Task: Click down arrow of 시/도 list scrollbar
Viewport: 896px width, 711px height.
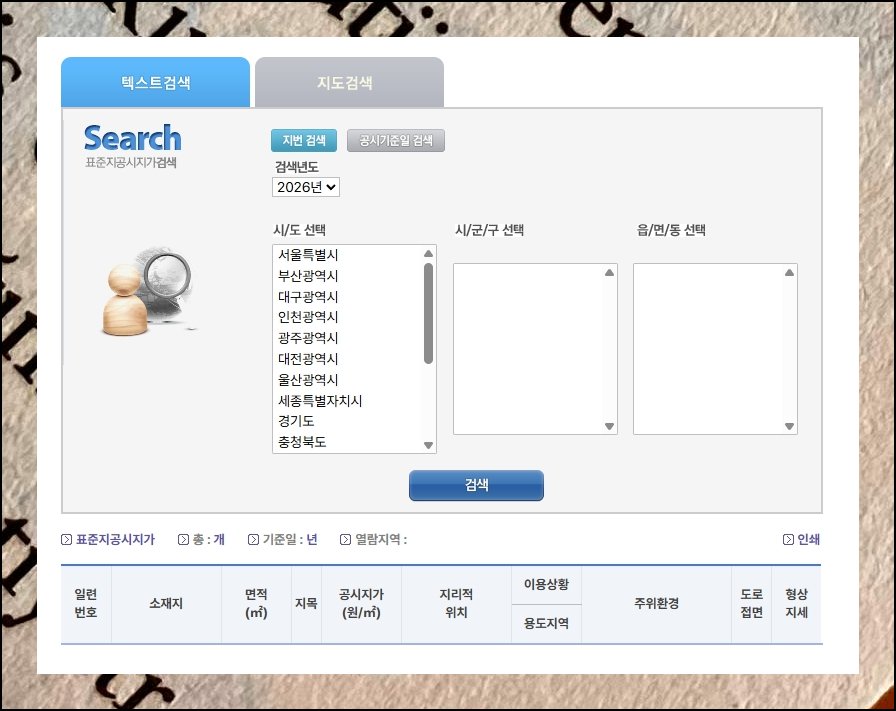Action: pos(429,445)
